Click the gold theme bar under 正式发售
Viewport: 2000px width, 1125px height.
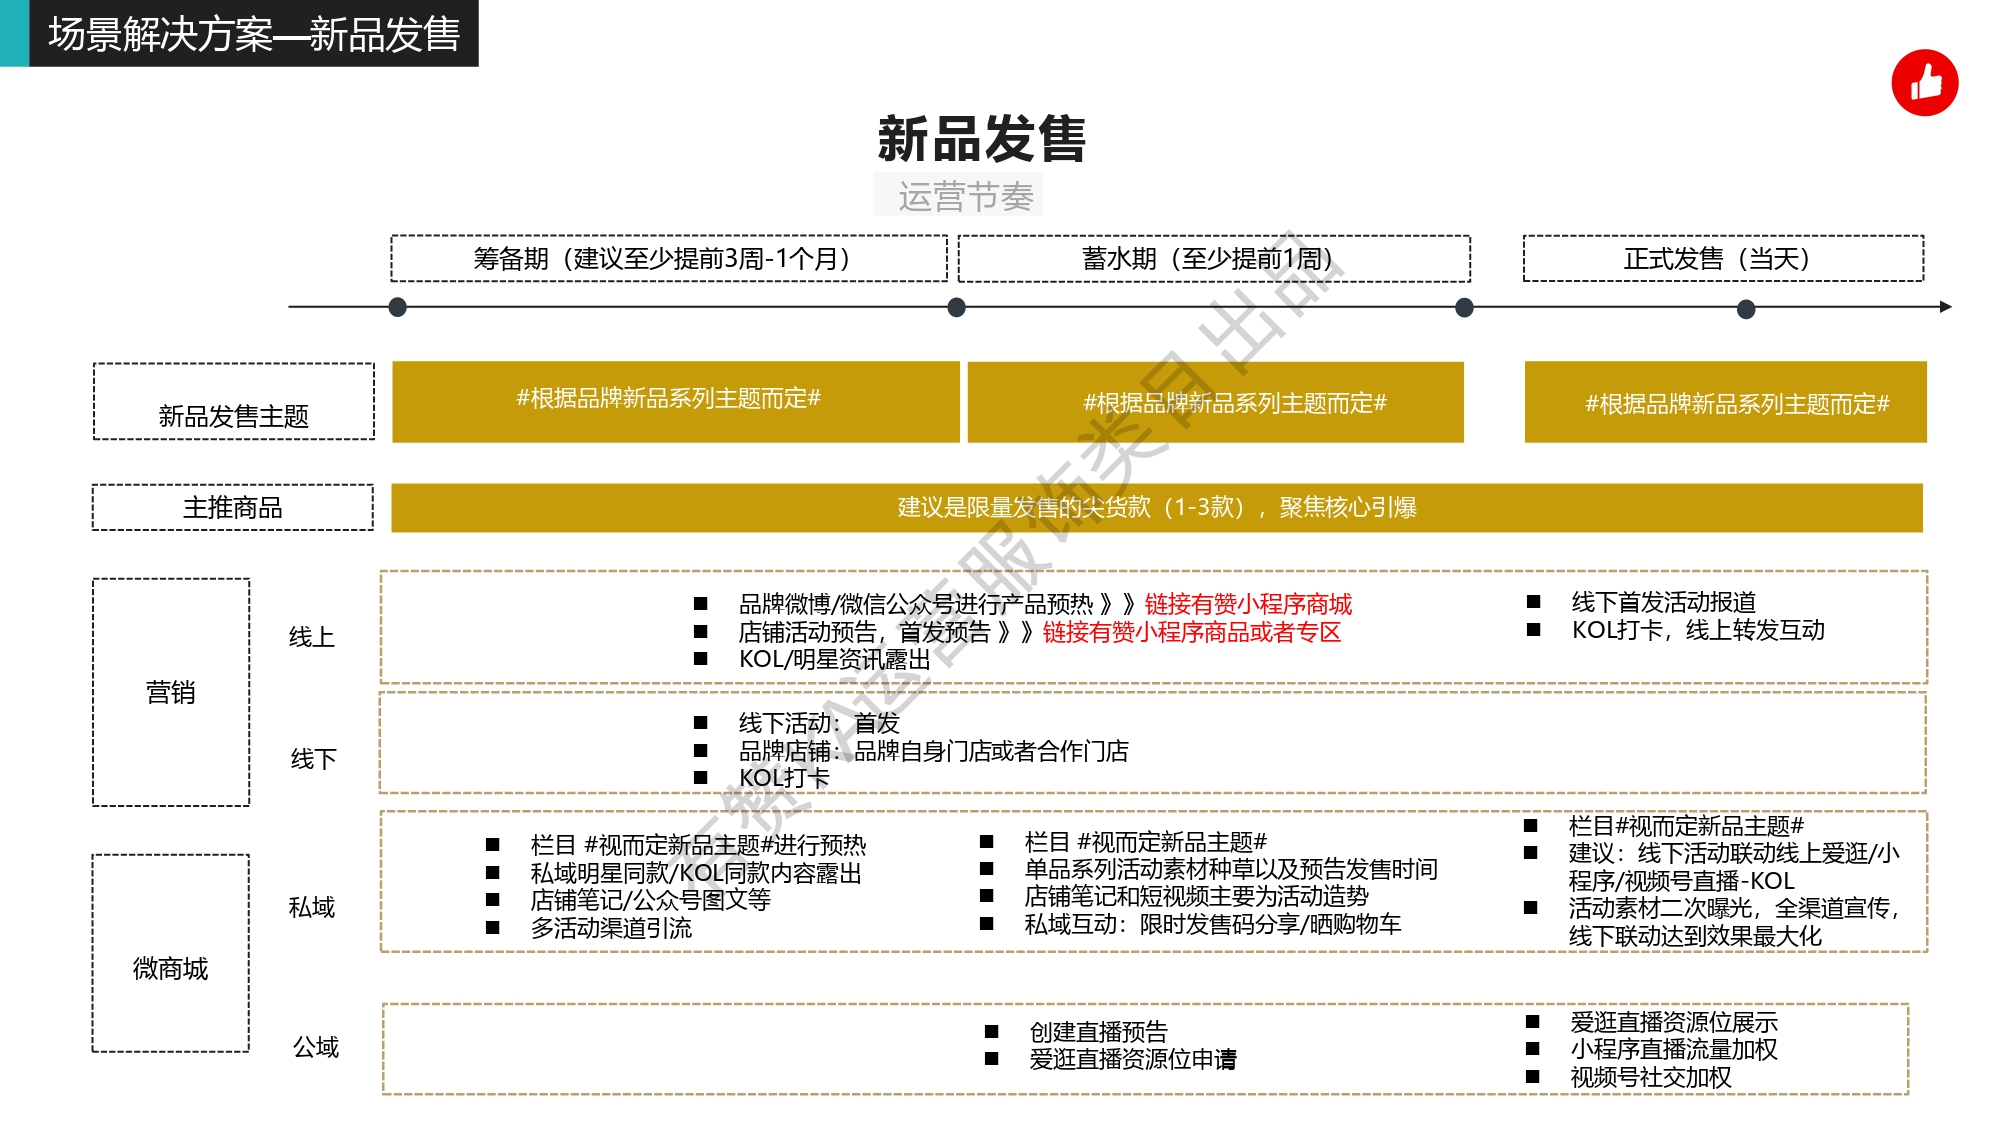(1725, 401)
